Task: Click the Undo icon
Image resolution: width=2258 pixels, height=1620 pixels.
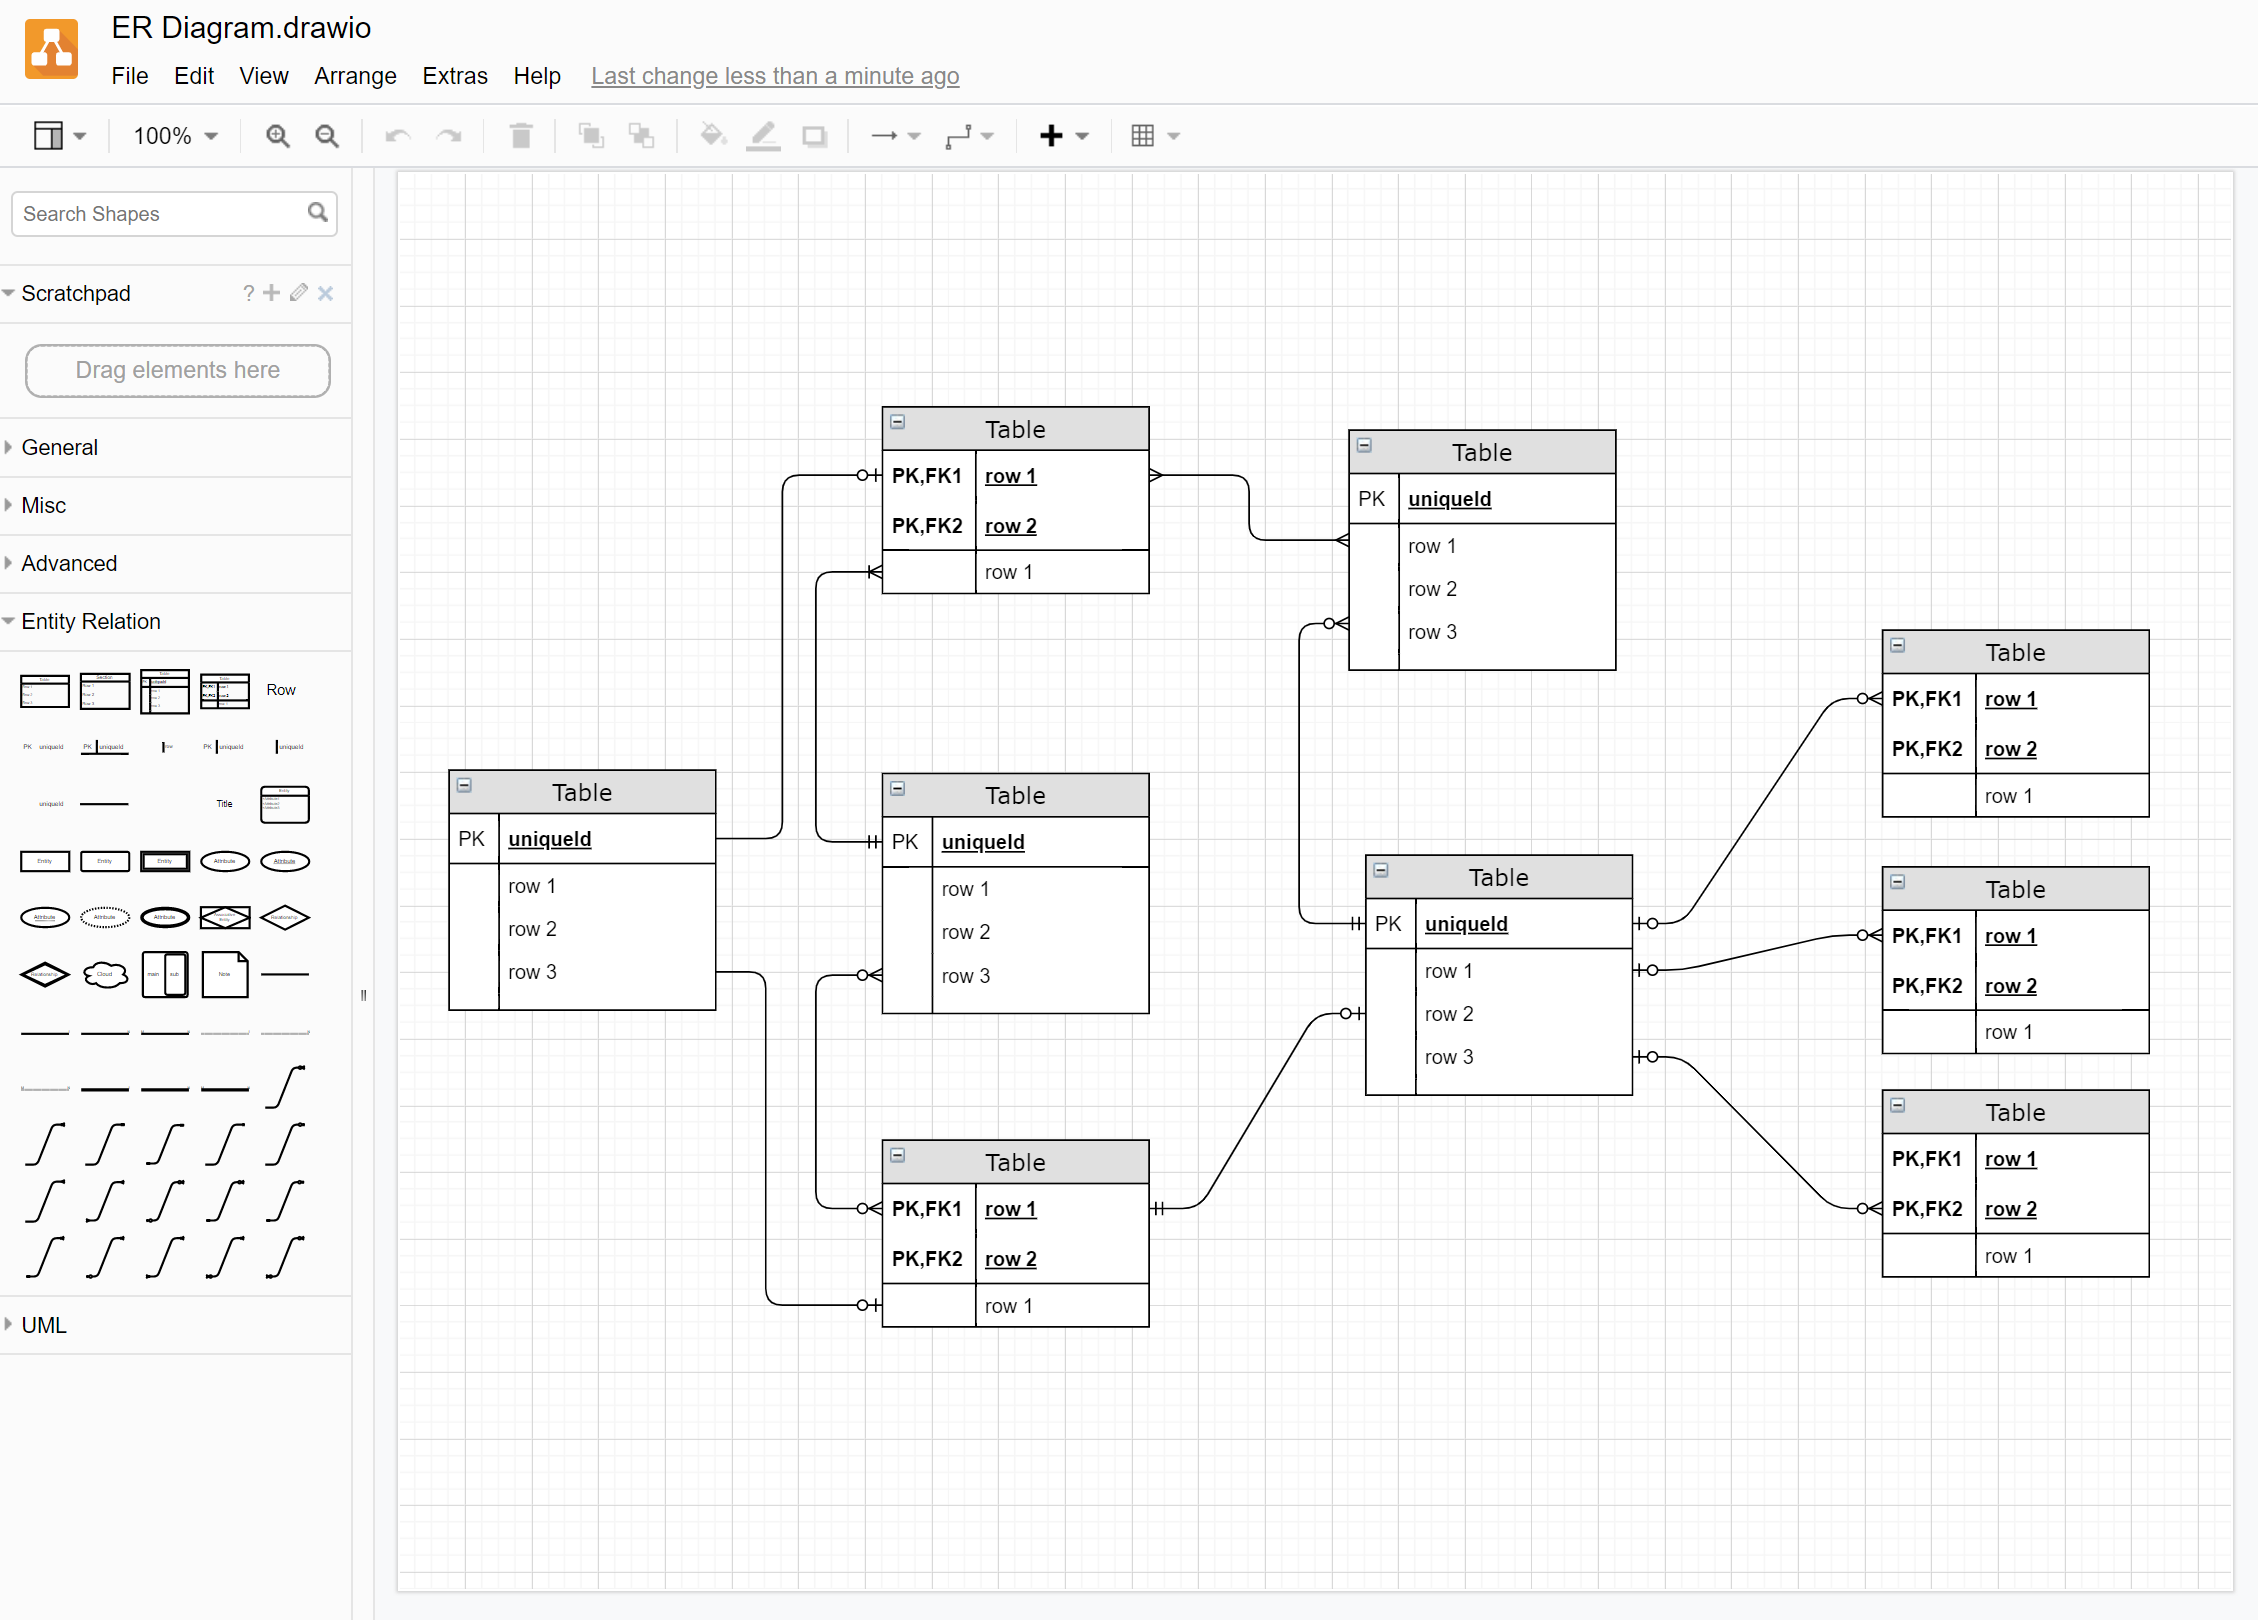Action: 397,136
